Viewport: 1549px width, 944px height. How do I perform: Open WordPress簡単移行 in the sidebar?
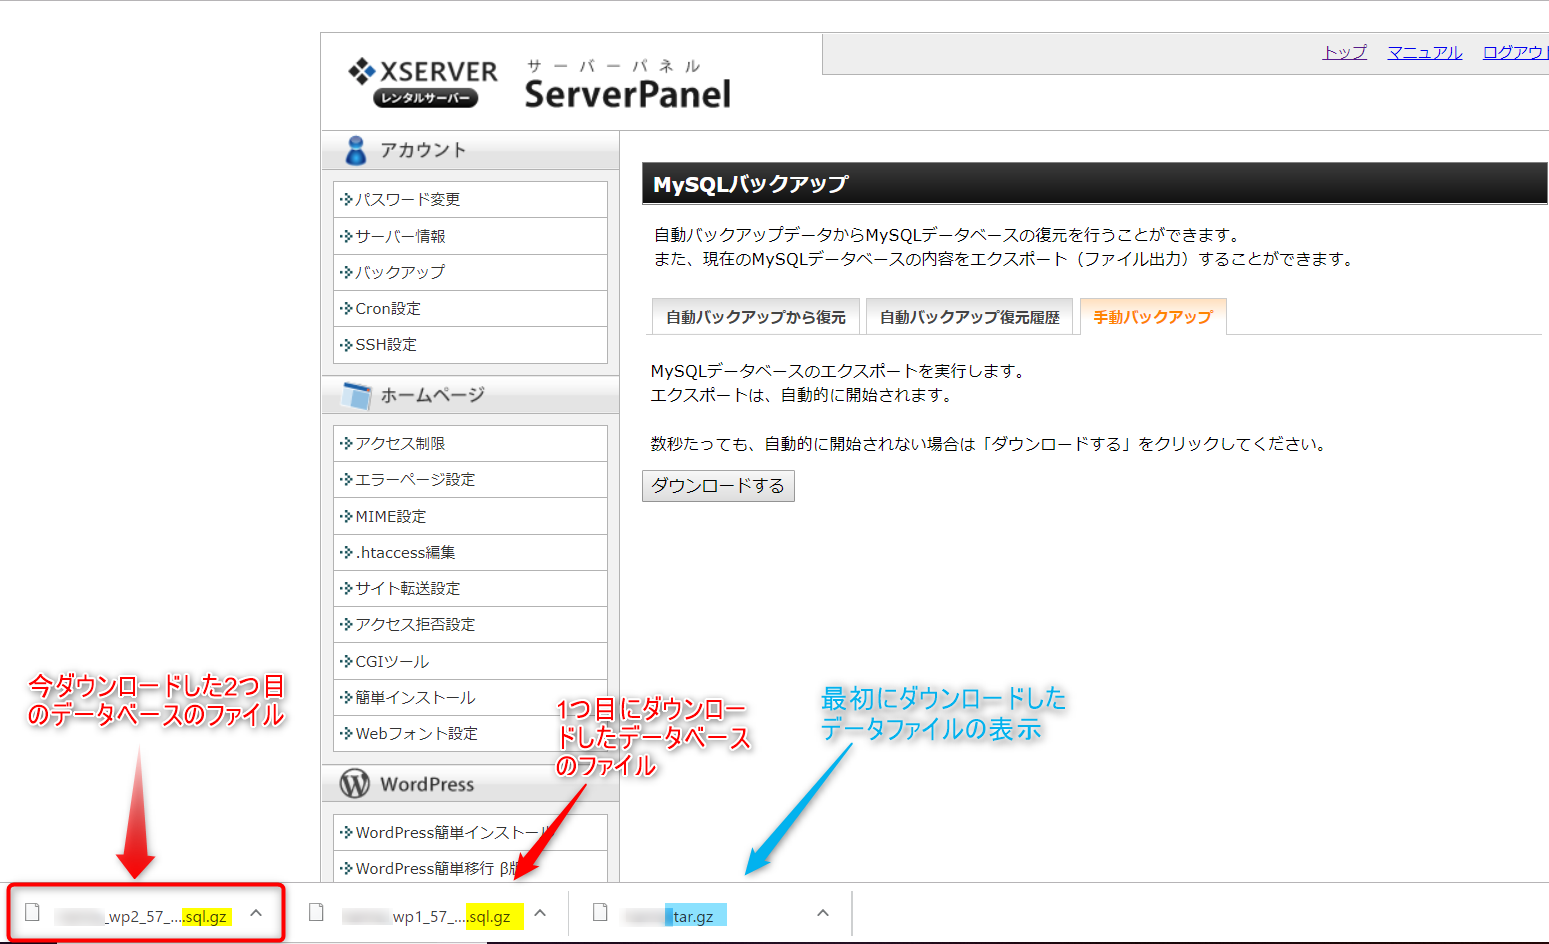(470, 868)
